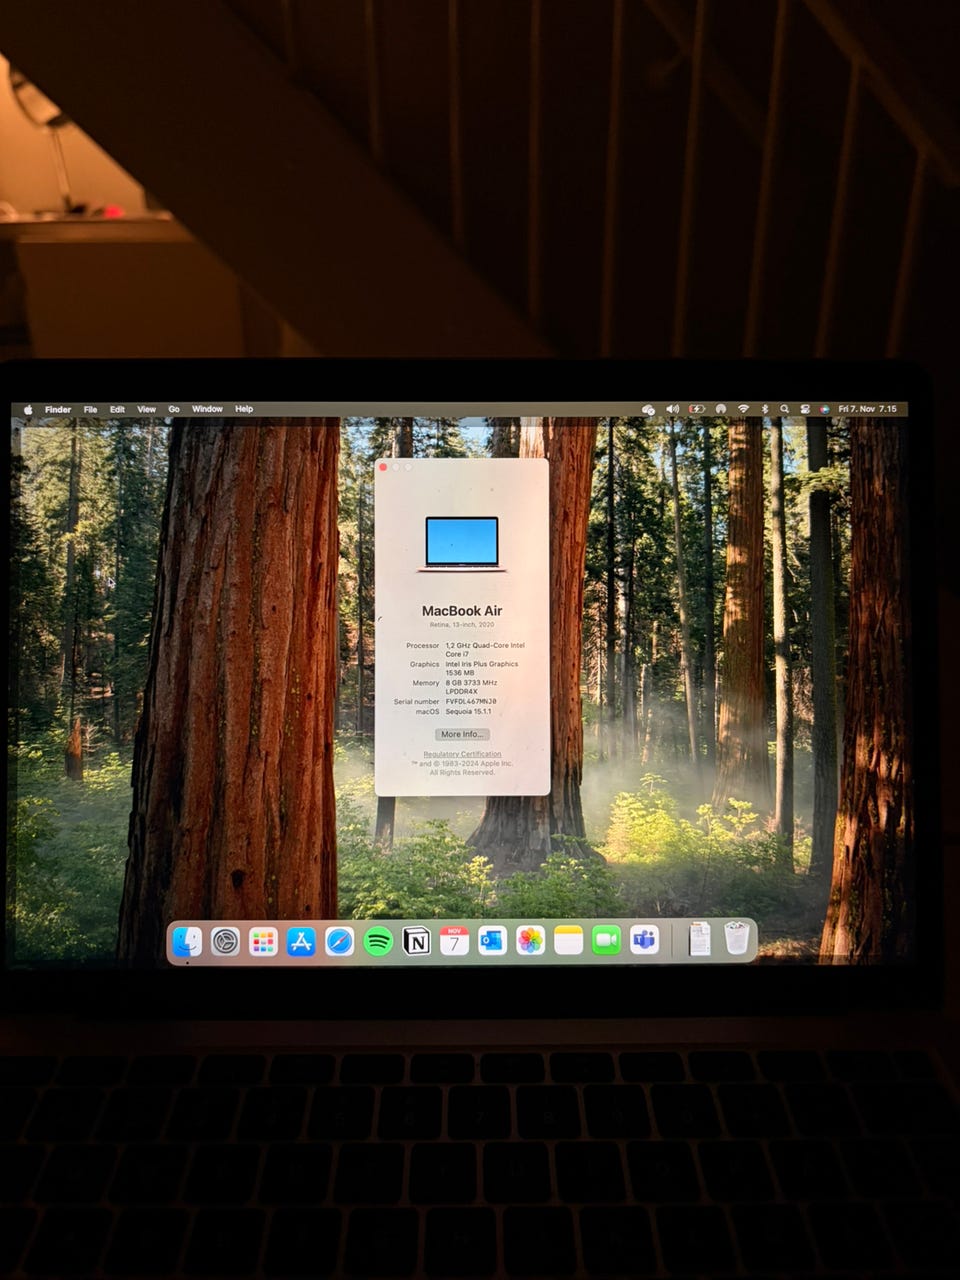Open System Settings from the Dock
The image size is (960, 1280).
tap(225, 941)
